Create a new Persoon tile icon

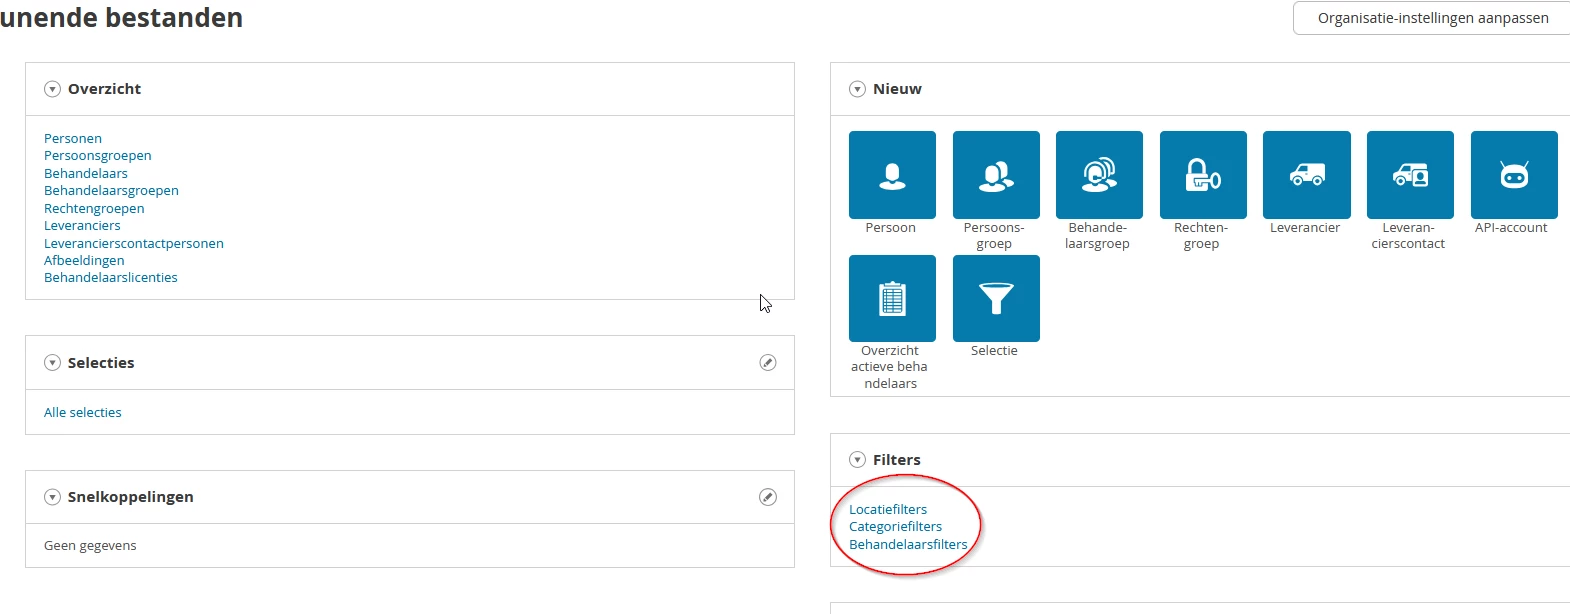point(892,175)
